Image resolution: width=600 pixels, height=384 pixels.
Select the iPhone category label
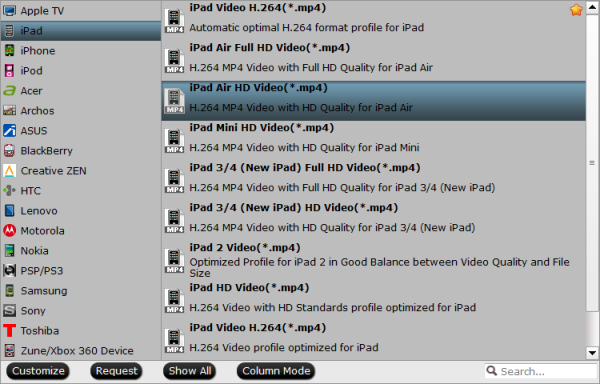coord(38,51)
